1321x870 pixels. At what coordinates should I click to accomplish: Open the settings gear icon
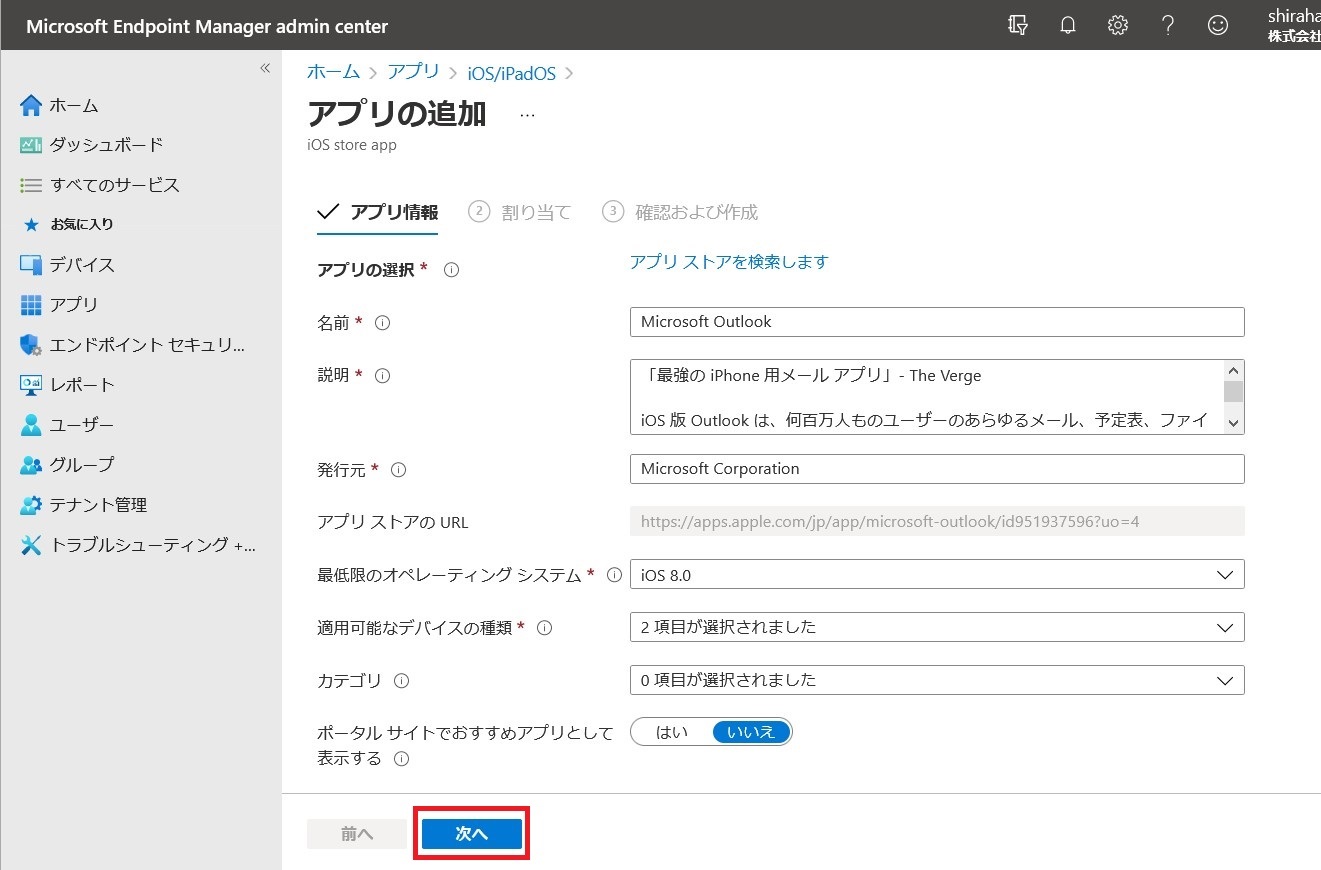[x=1118, y=26]
